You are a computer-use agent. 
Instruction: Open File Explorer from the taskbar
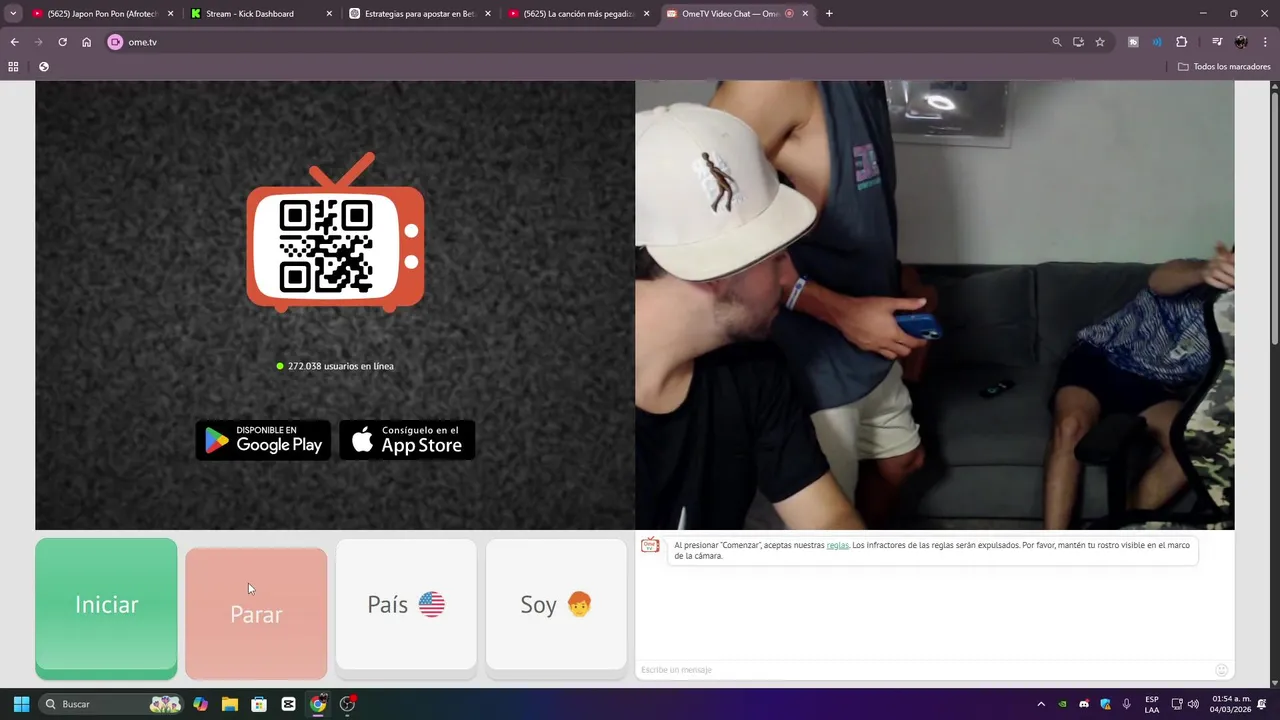coord(230,704)
